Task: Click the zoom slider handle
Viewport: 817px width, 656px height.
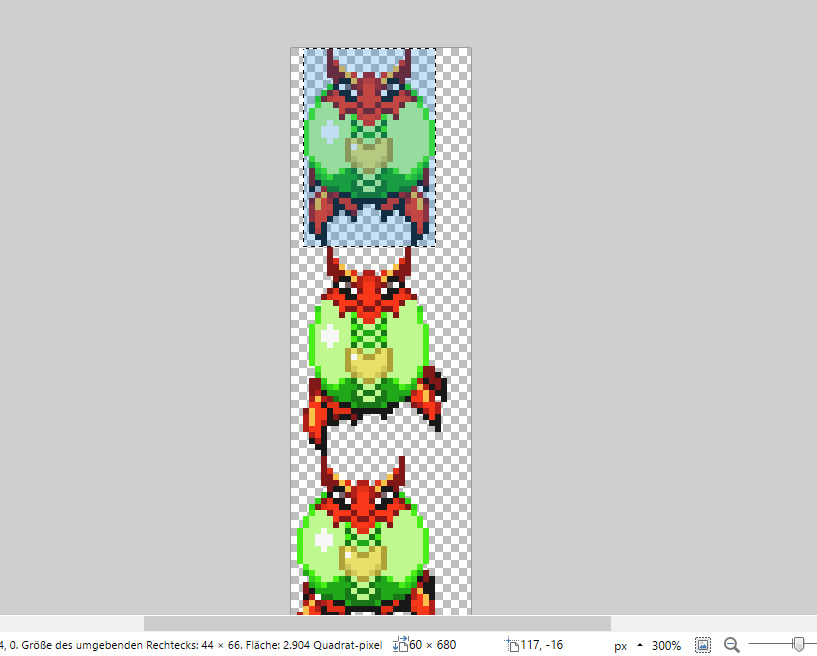Action: (798, 645)
